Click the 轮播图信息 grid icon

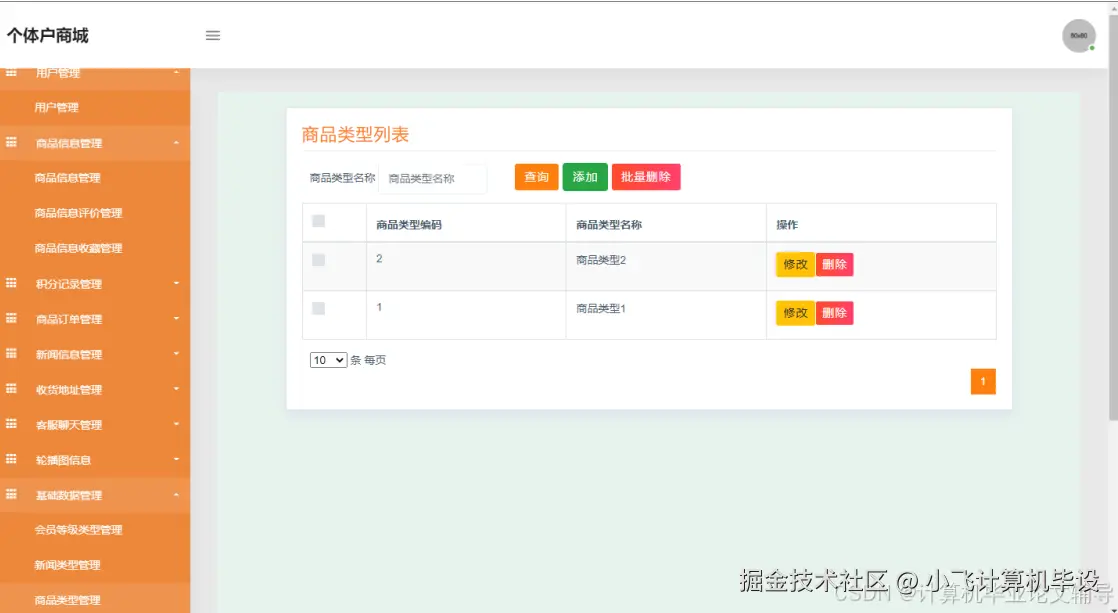coord(10,459)
